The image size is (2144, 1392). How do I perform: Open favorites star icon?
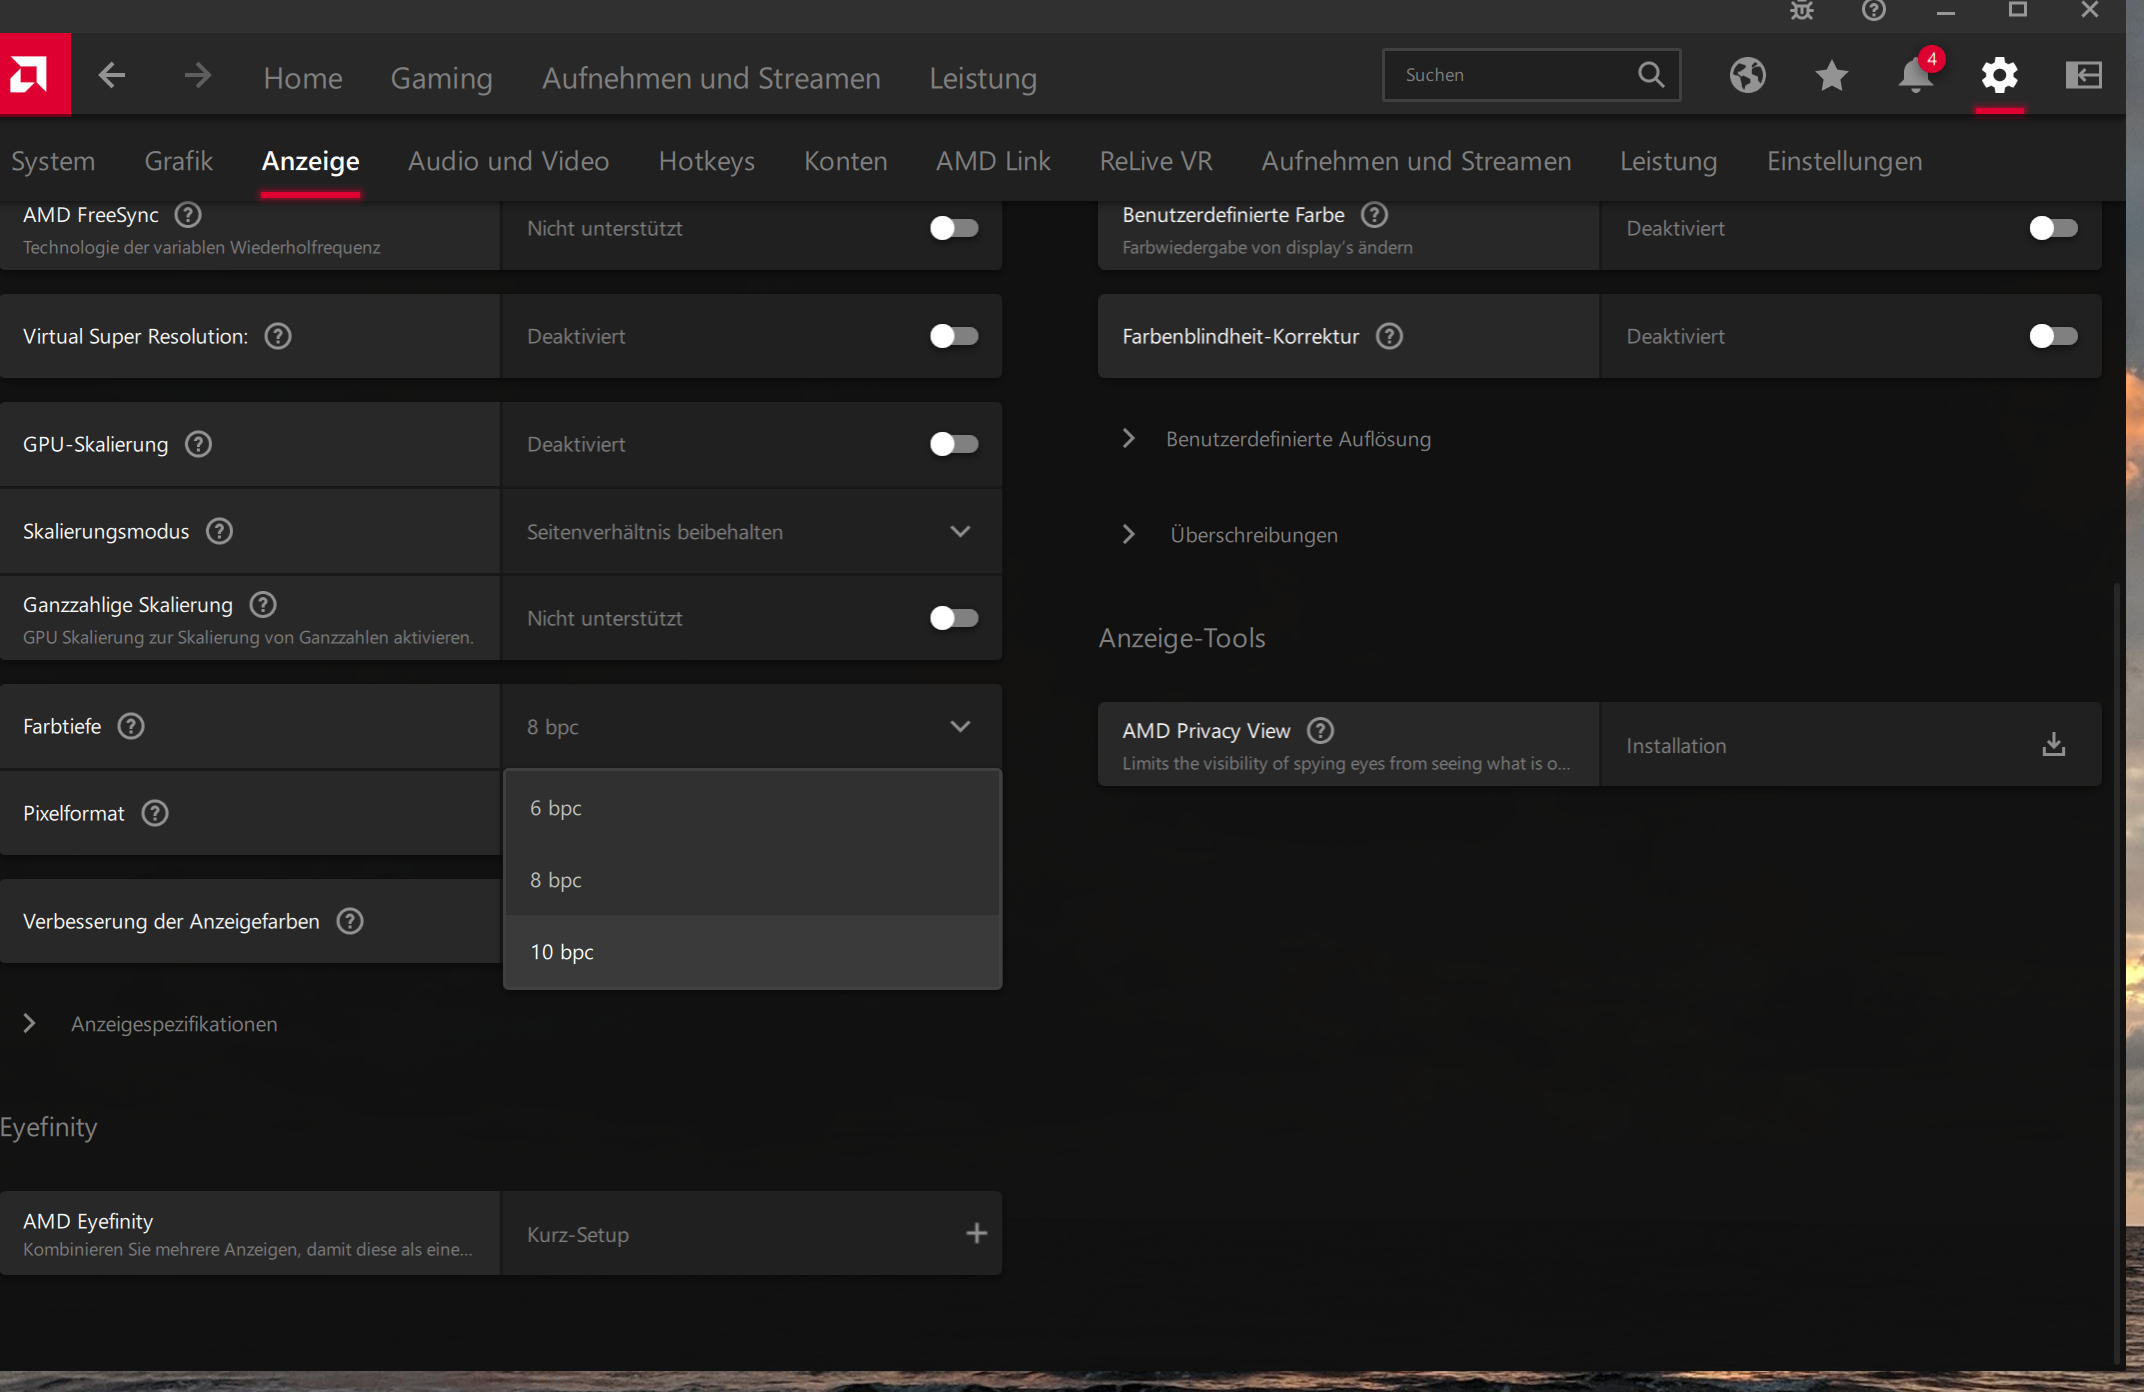coord(1831,75)
